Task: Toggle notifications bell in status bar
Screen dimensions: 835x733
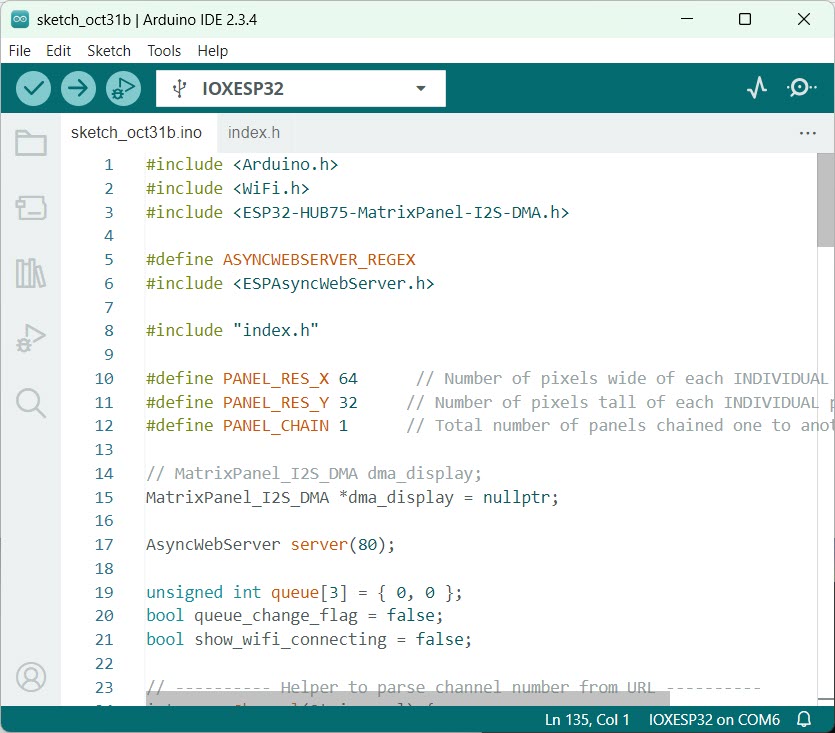Action: pos(804,720)
